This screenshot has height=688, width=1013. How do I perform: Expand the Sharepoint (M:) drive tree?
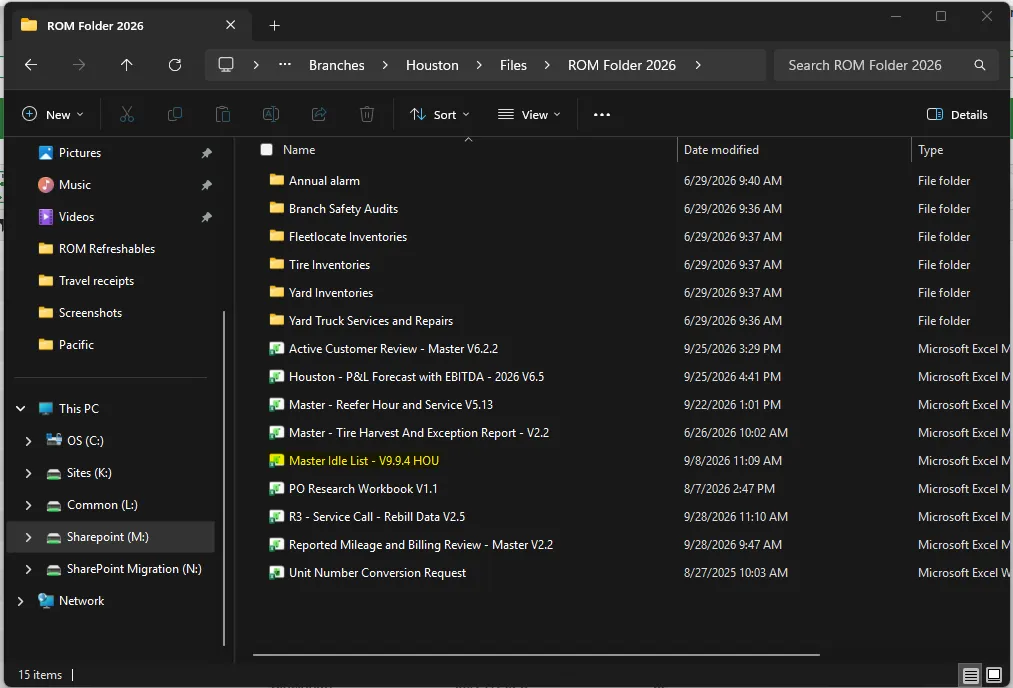[x=28, y=537]
